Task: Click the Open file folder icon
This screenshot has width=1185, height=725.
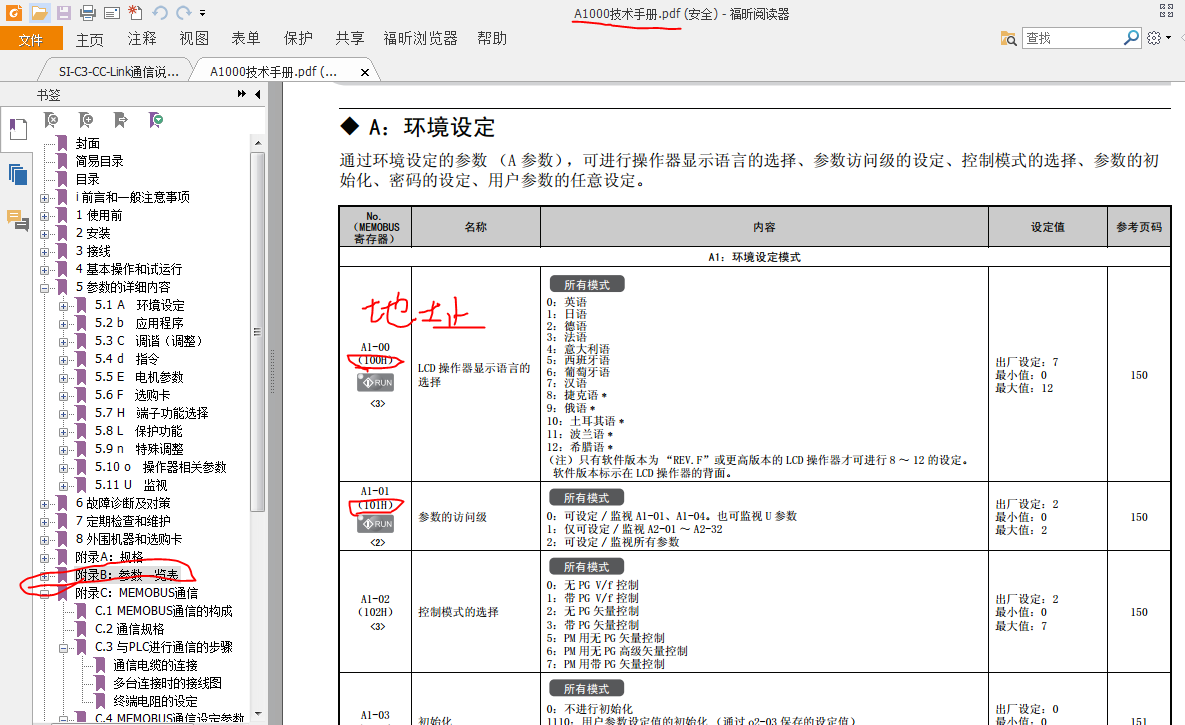Action: coord(39,13)
